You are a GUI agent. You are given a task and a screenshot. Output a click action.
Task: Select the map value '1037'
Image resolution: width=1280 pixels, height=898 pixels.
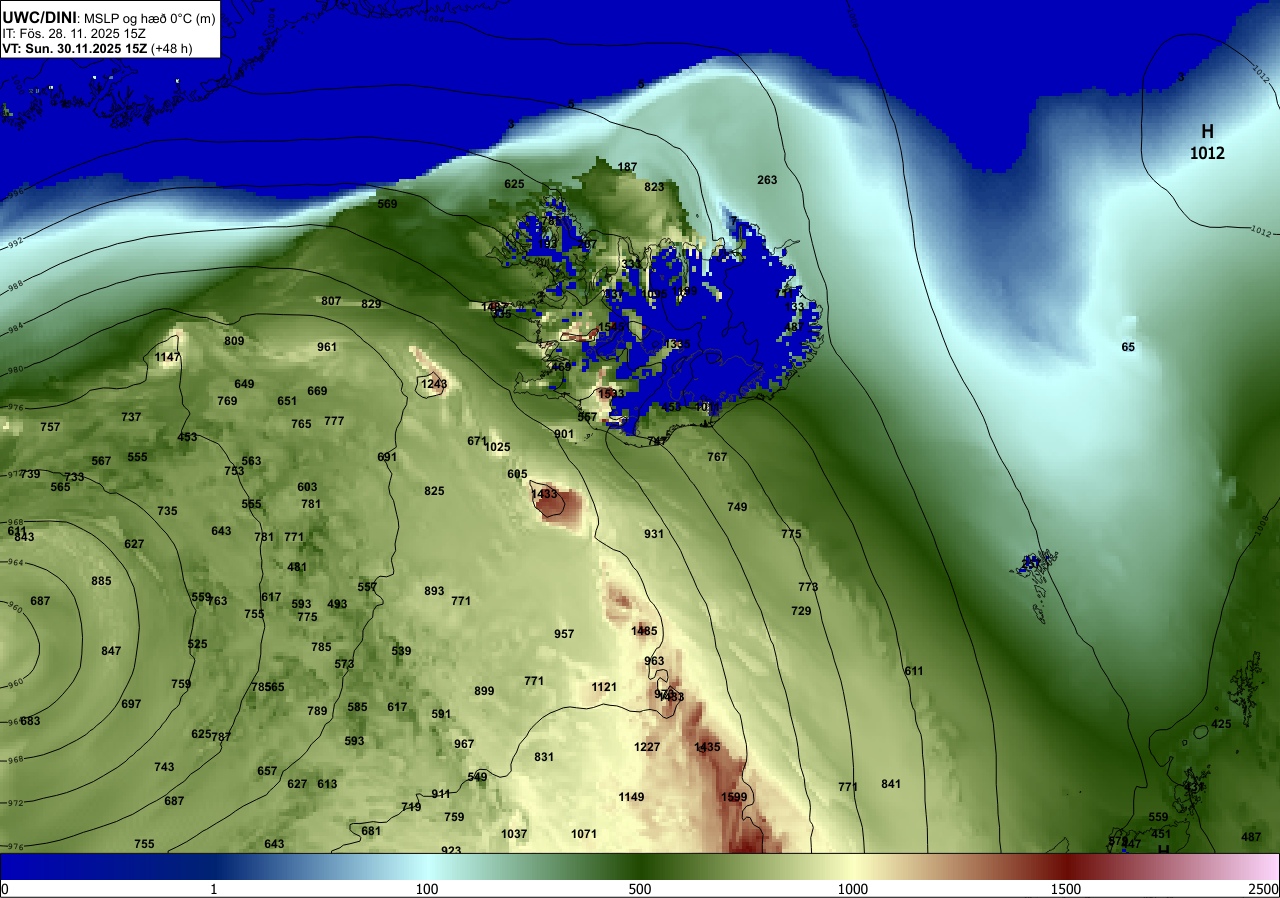[x=514, y=834]
